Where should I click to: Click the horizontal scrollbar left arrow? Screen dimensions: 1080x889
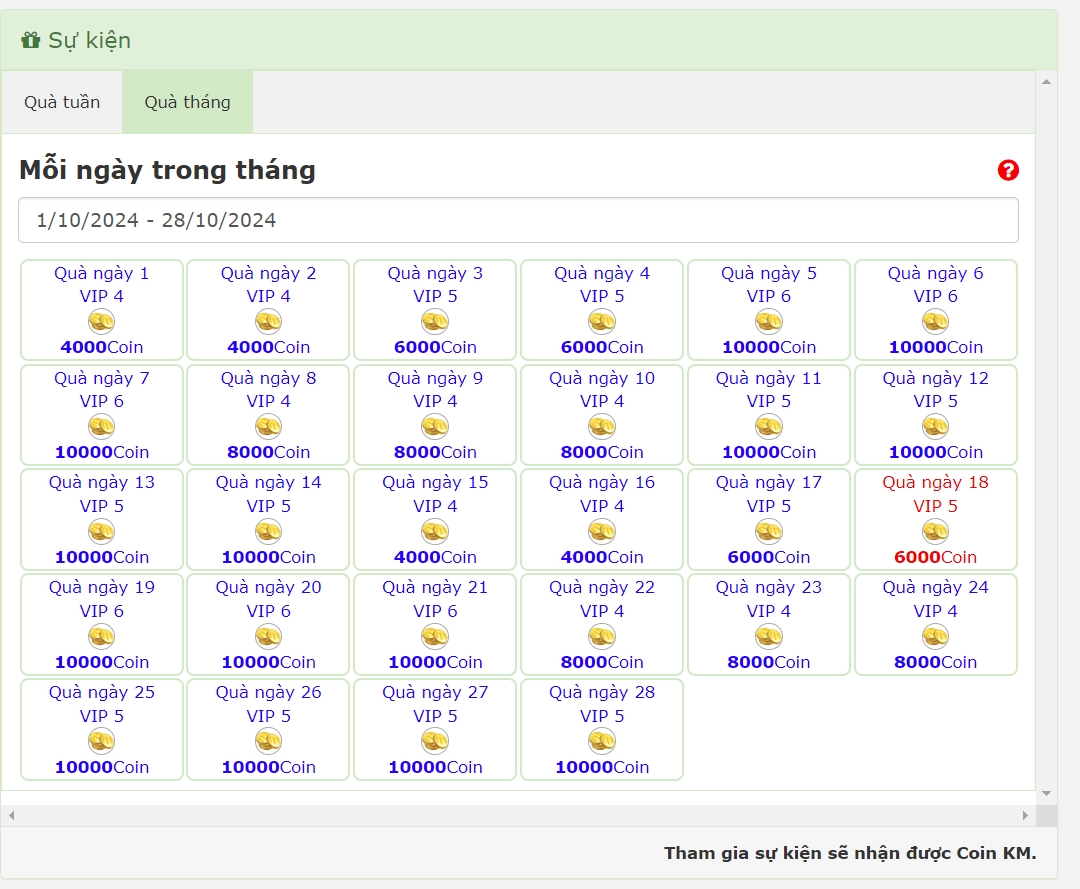pos(11,815)
